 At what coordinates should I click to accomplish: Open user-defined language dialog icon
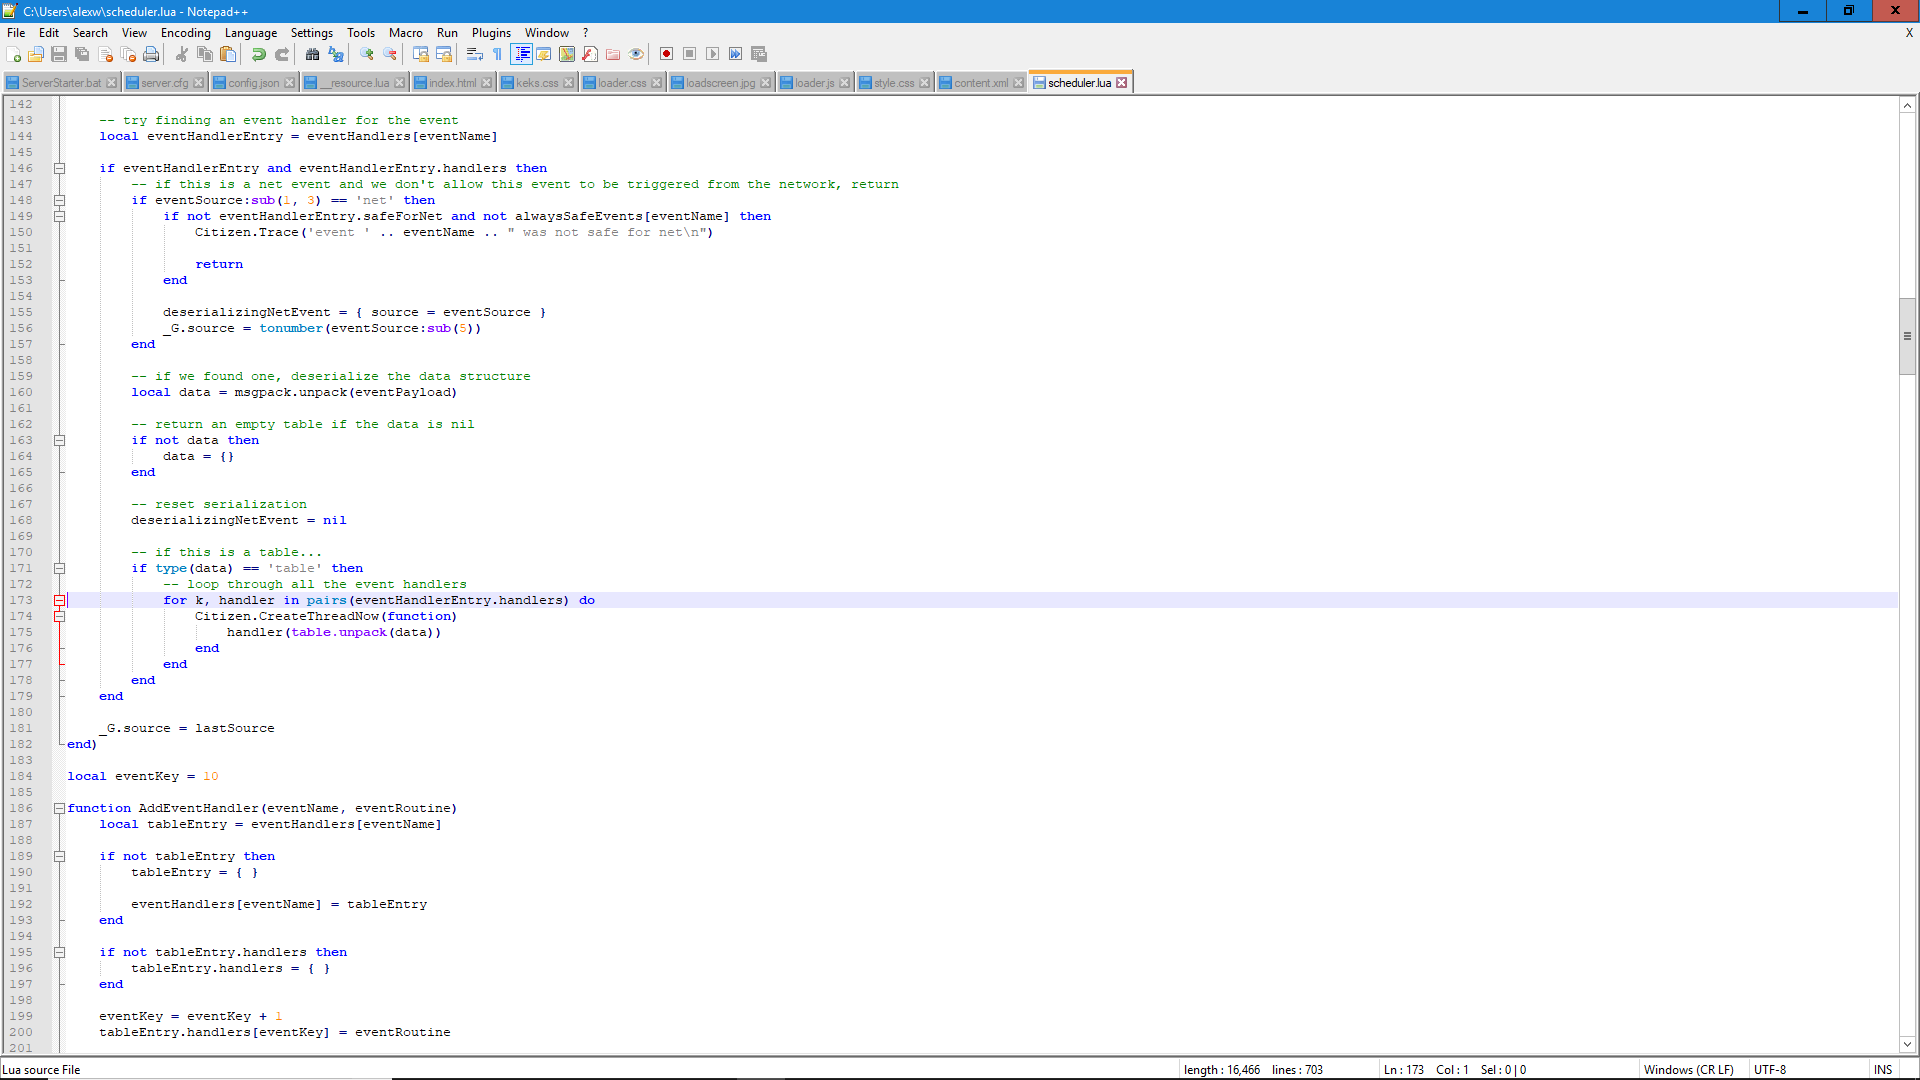(544, 54)
